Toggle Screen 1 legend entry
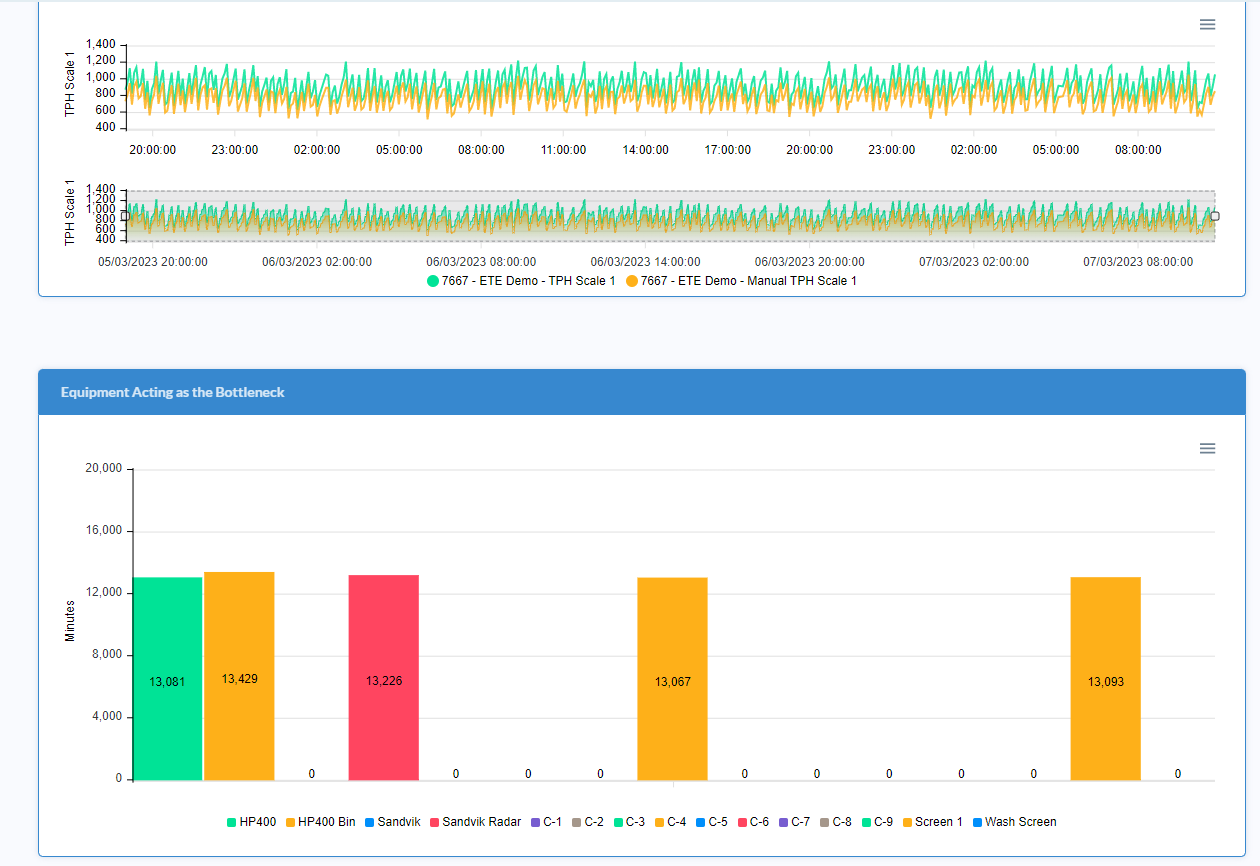Viewport: 1260px width, 866px height. [932, 822]
